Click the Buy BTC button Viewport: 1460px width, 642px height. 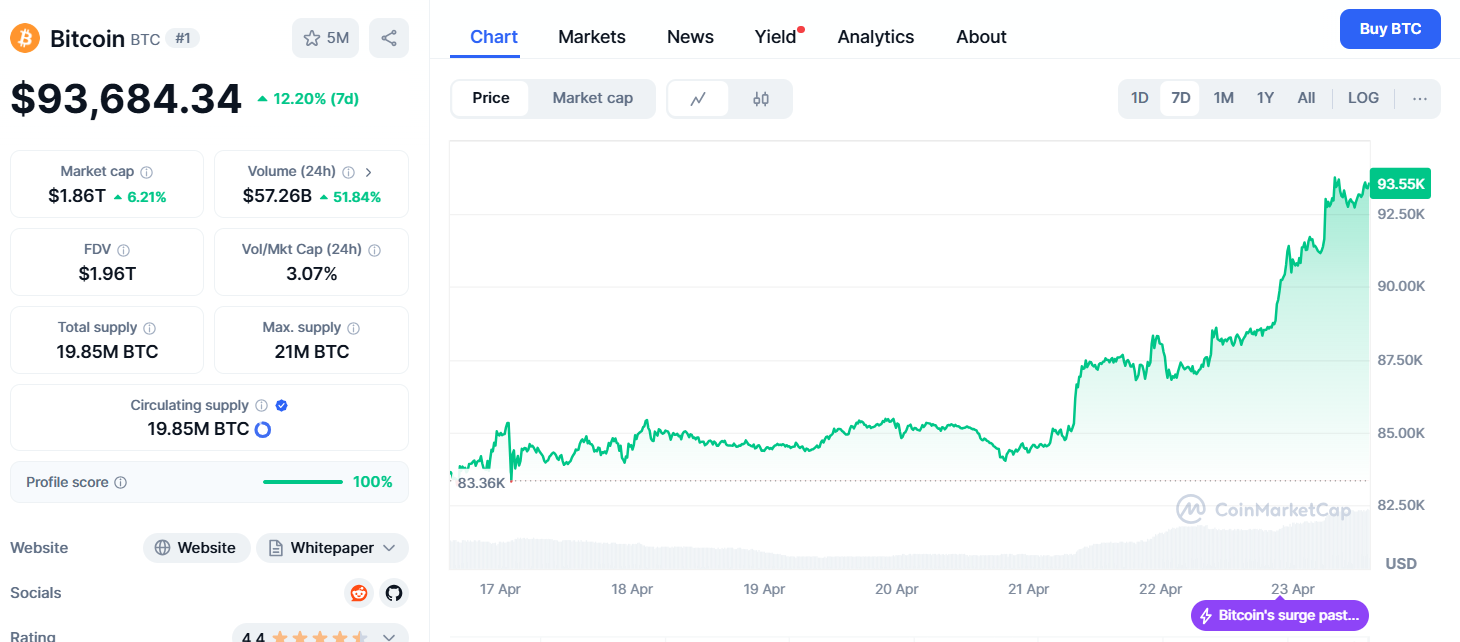click(1390, 29)
